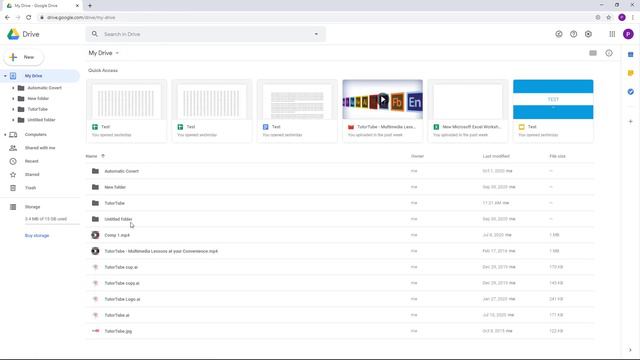The image size is (640, 360).
Task: Click the browser Back arrow
Action: coord(7,18)
